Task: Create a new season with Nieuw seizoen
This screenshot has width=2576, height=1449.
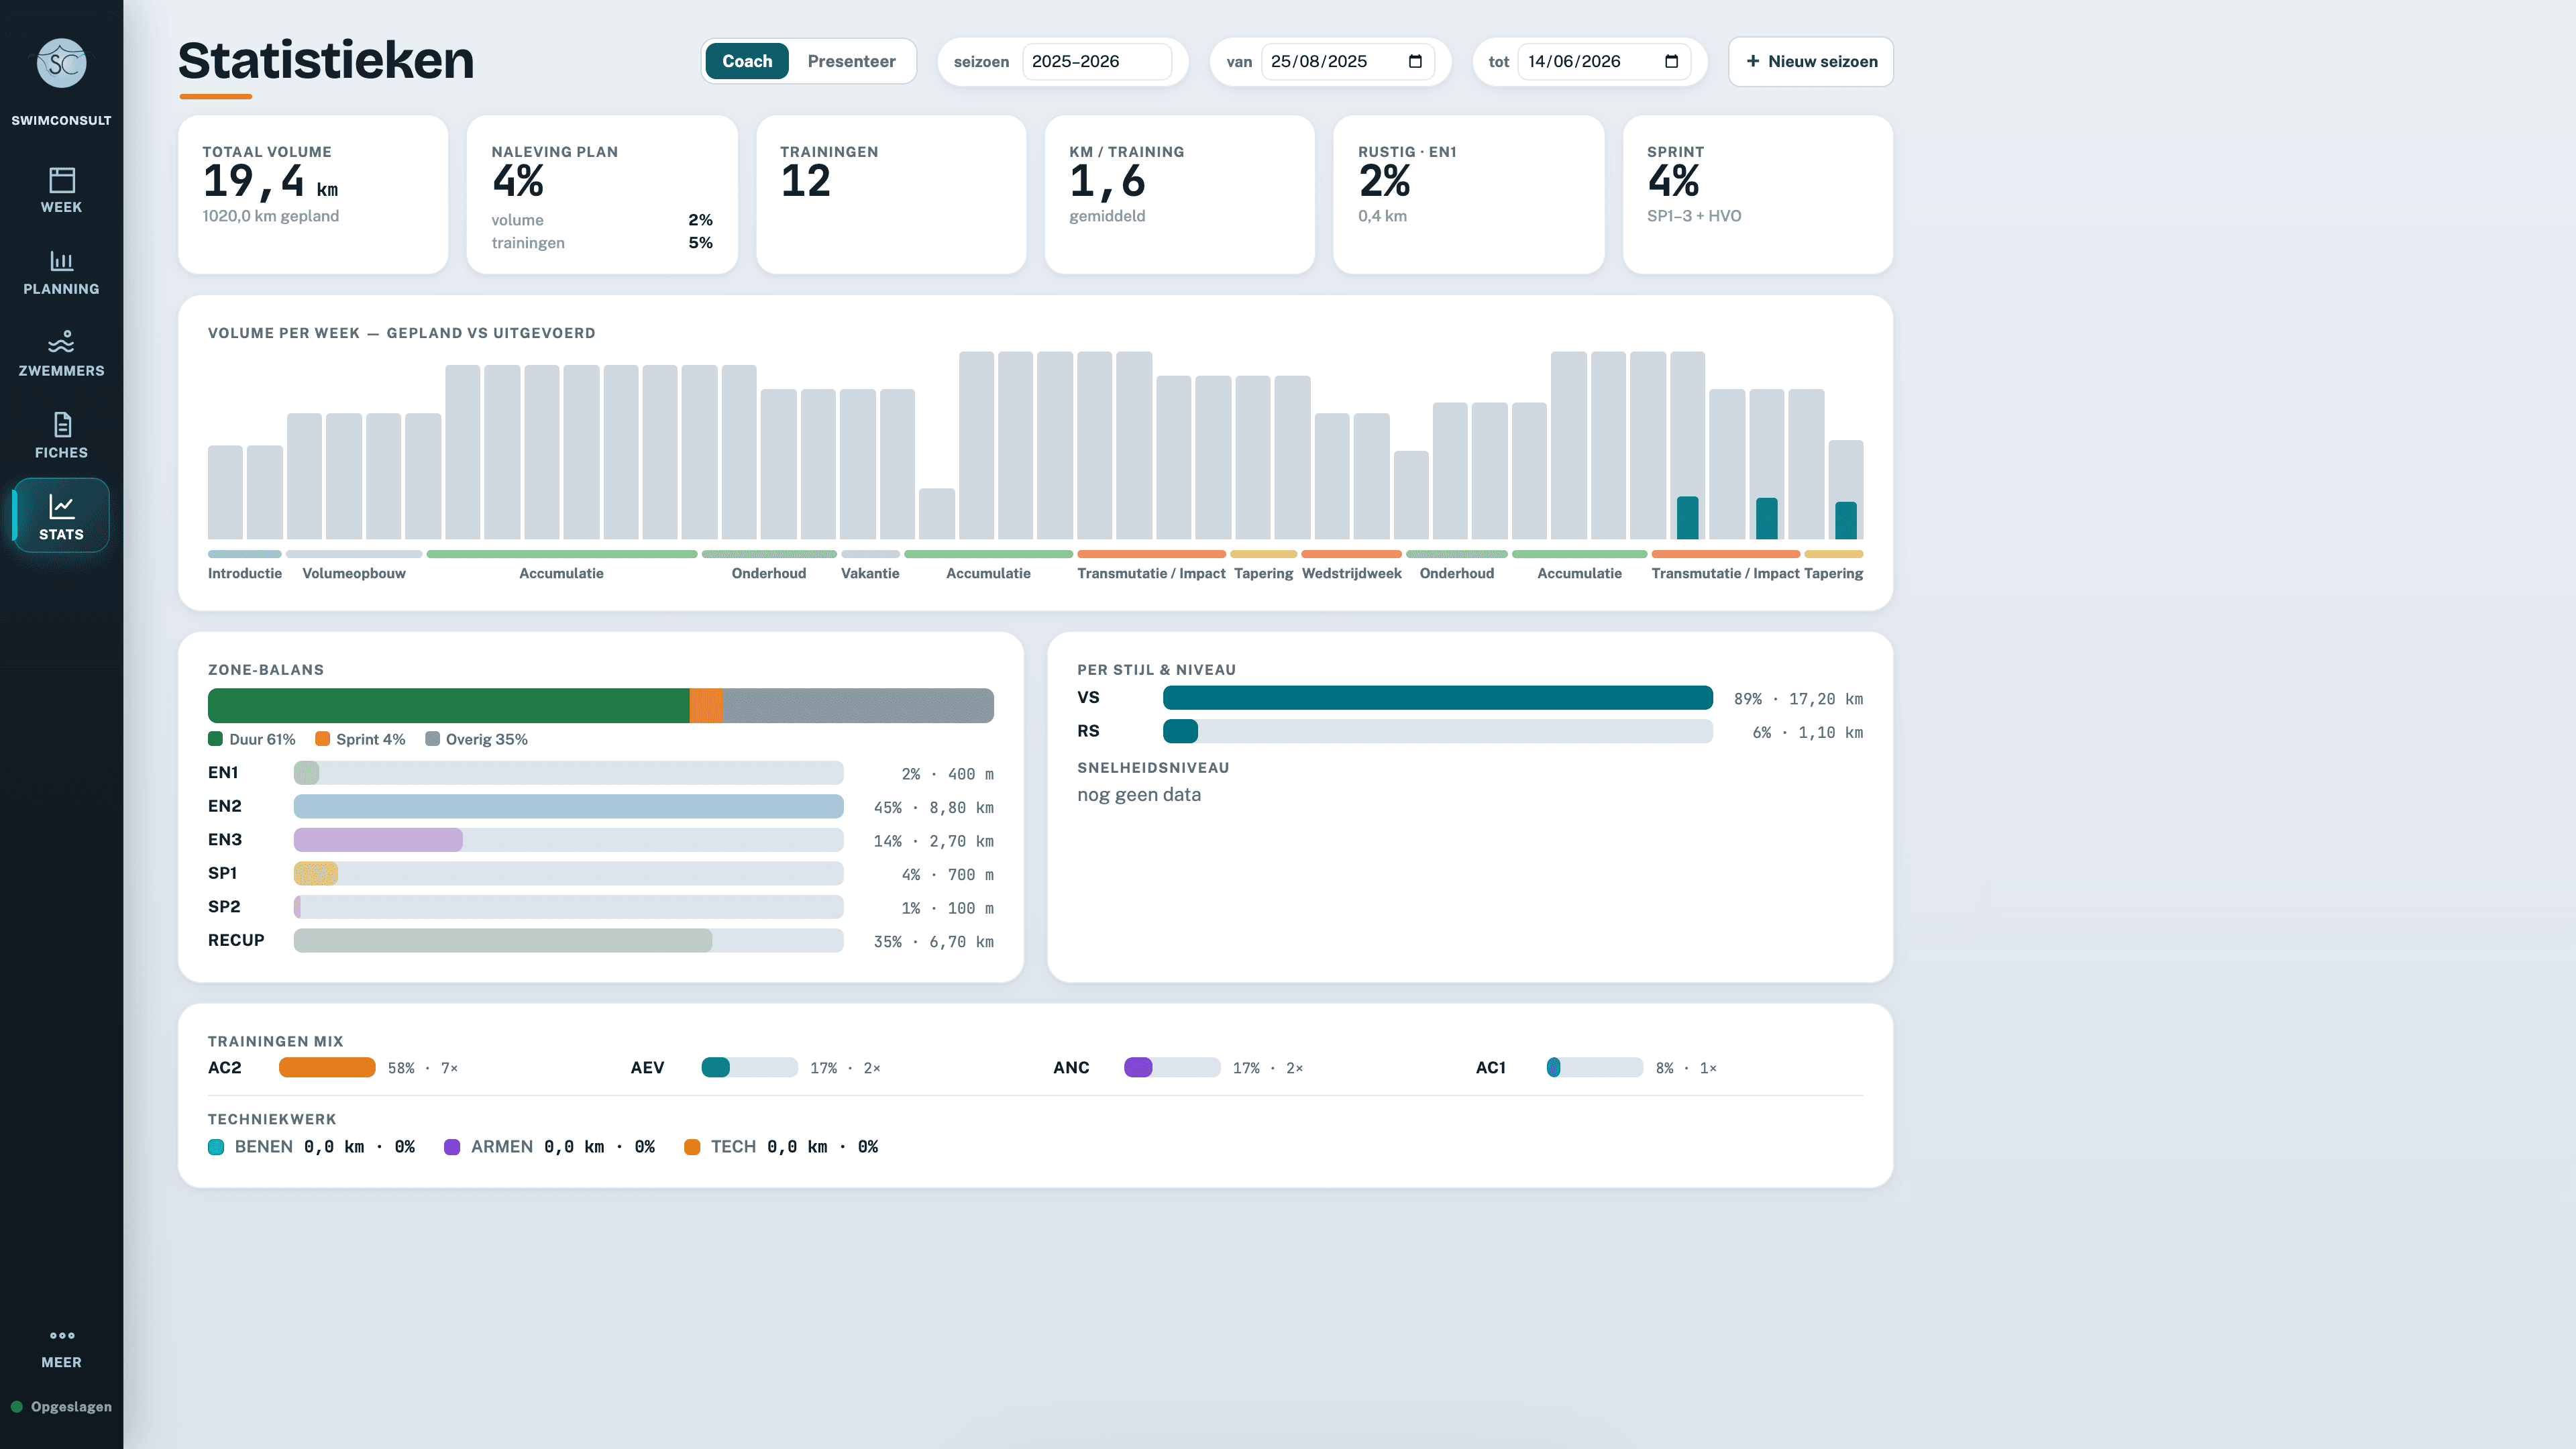Action: click(x=1811, y=61)
